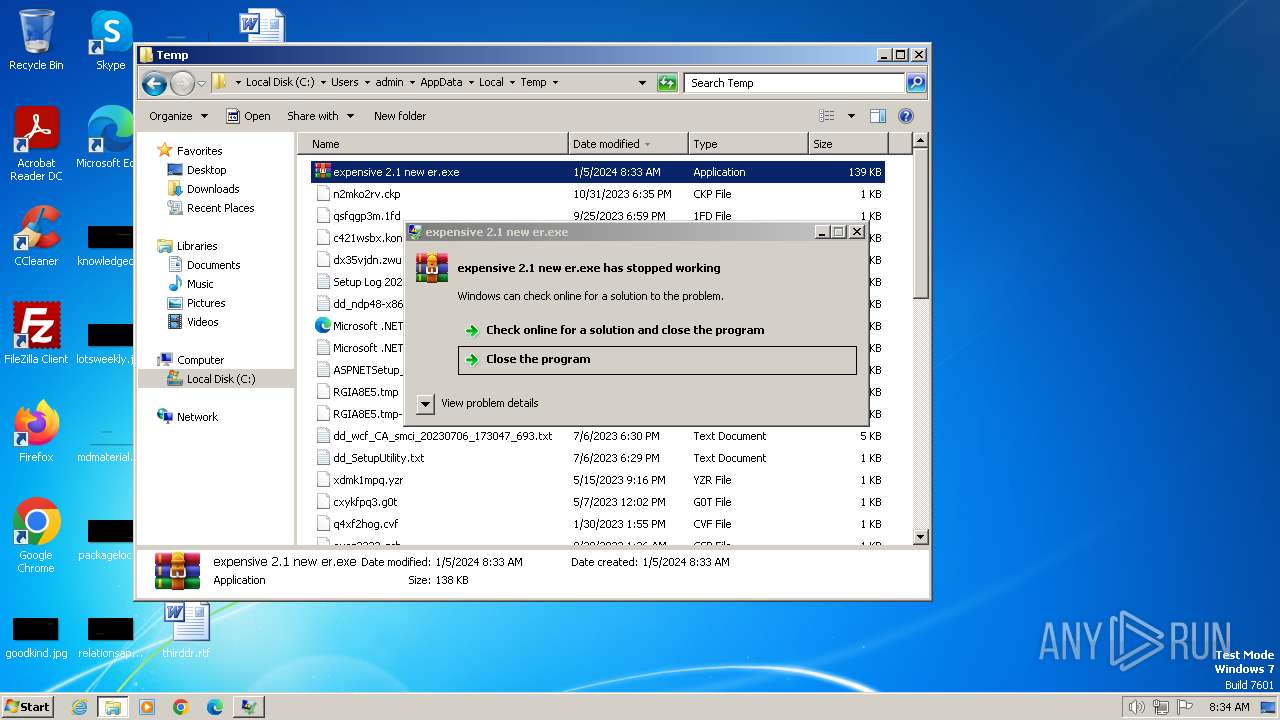Sort by Name column header
Screen dimensions: 1280x720
(433, 144)
